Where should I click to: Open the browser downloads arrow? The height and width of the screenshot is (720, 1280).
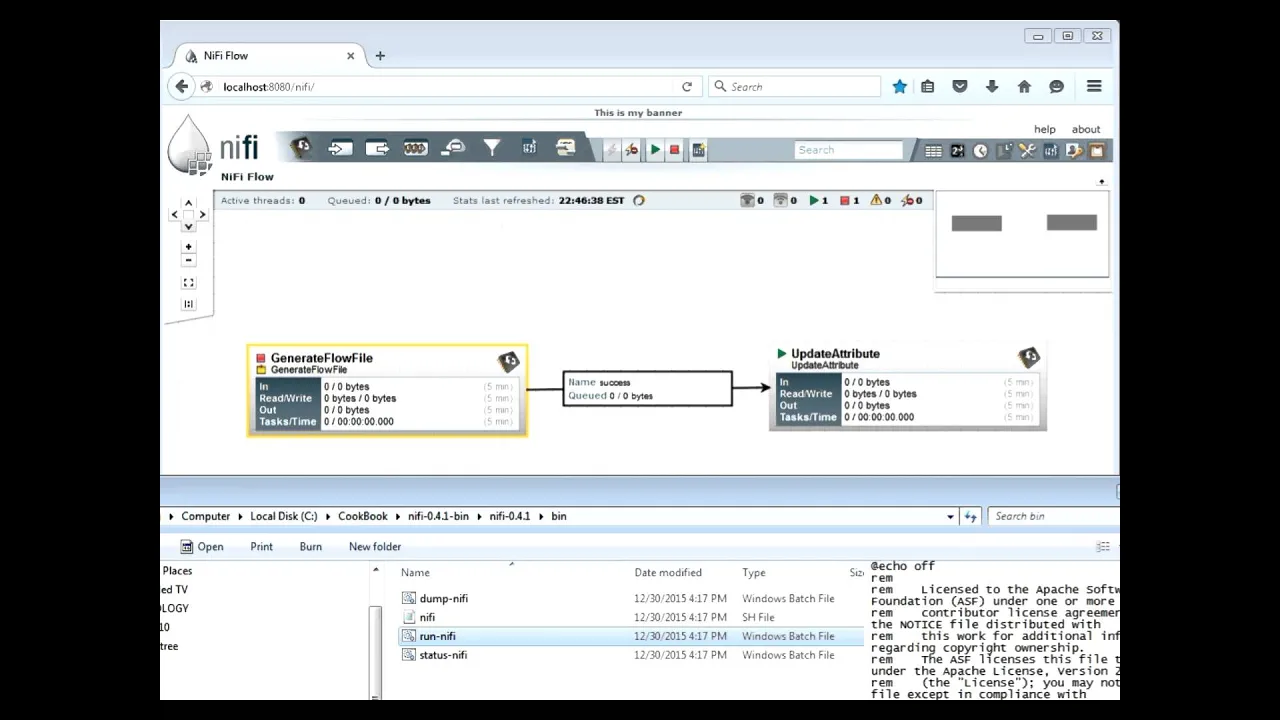point(992,87)
